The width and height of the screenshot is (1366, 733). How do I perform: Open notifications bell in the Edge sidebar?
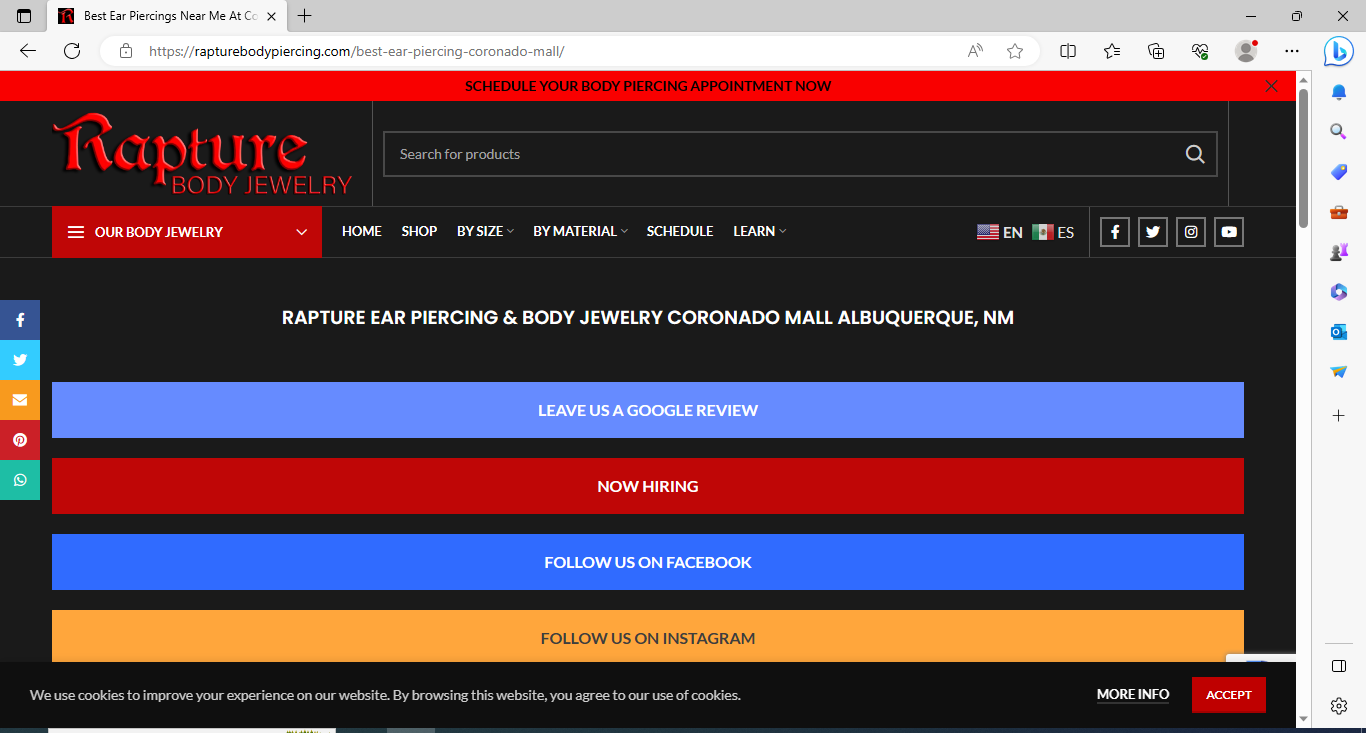tap(1339, 92)
